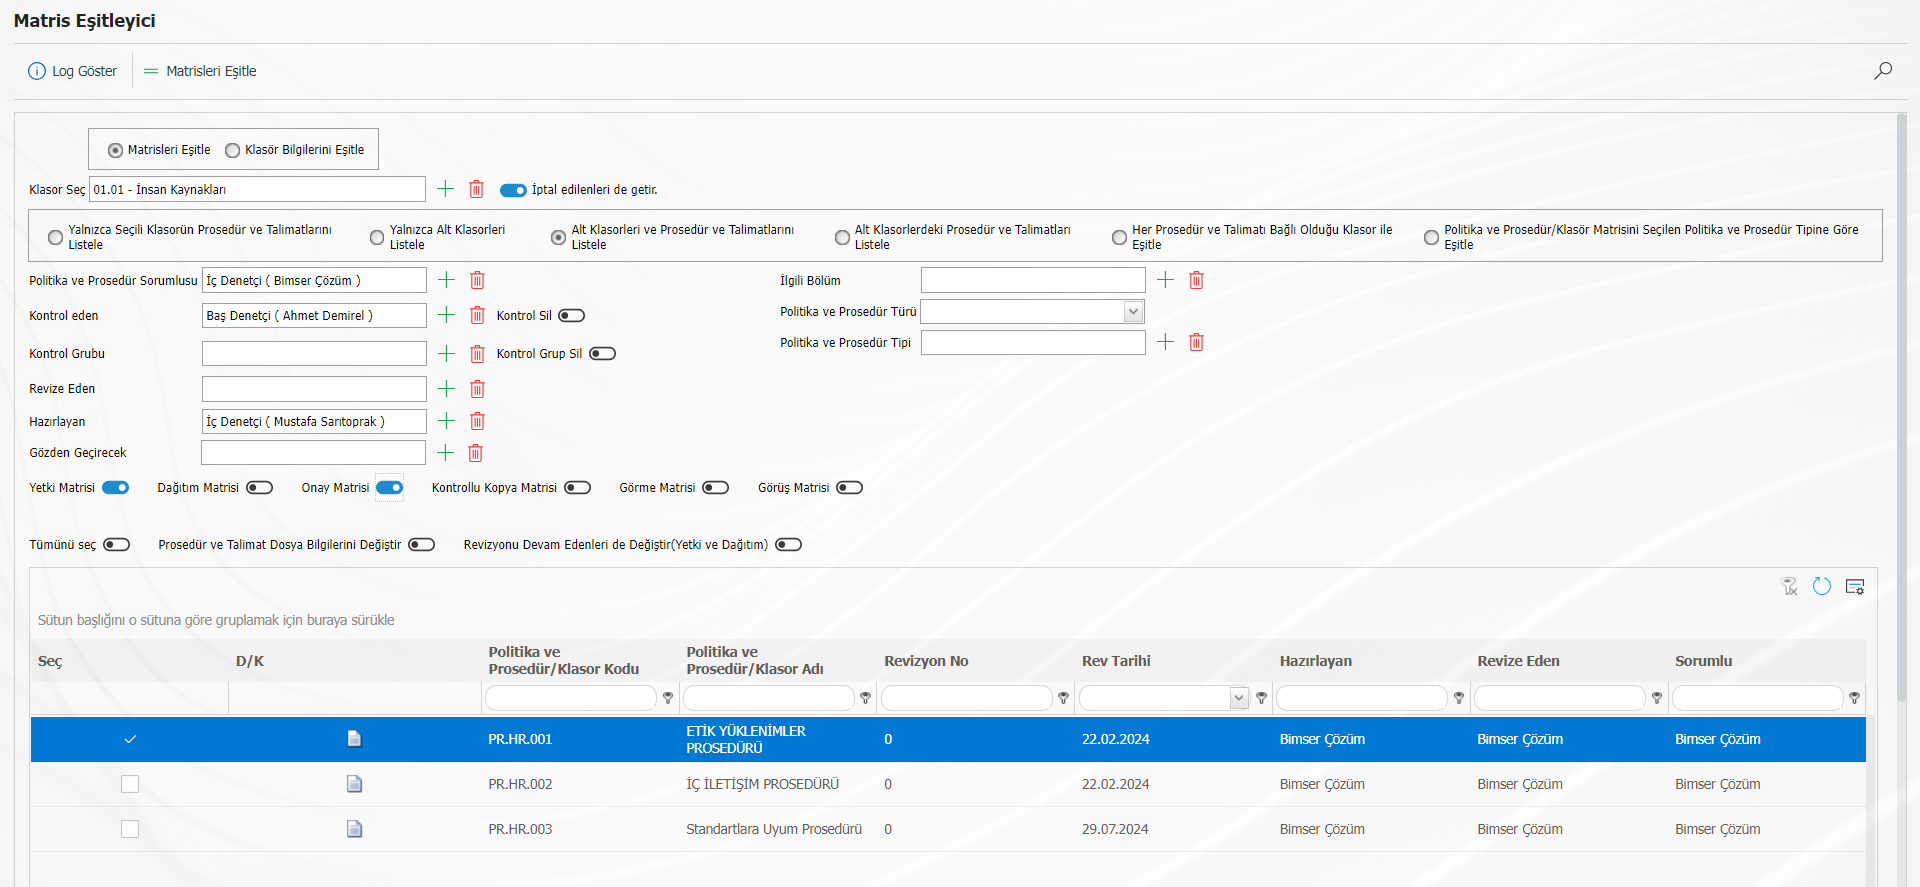1920x887 pixels.
Task: Click the İlgili Bölüm input field
Action: [x=1033, y=280]
